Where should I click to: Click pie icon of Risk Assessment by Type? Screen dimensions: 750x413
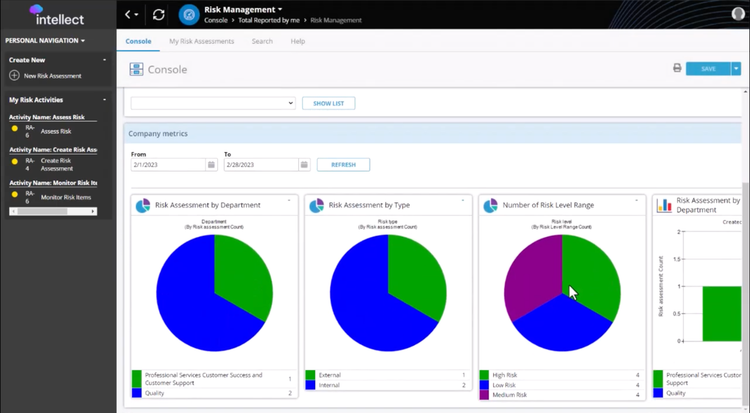(x=317, y=205)
